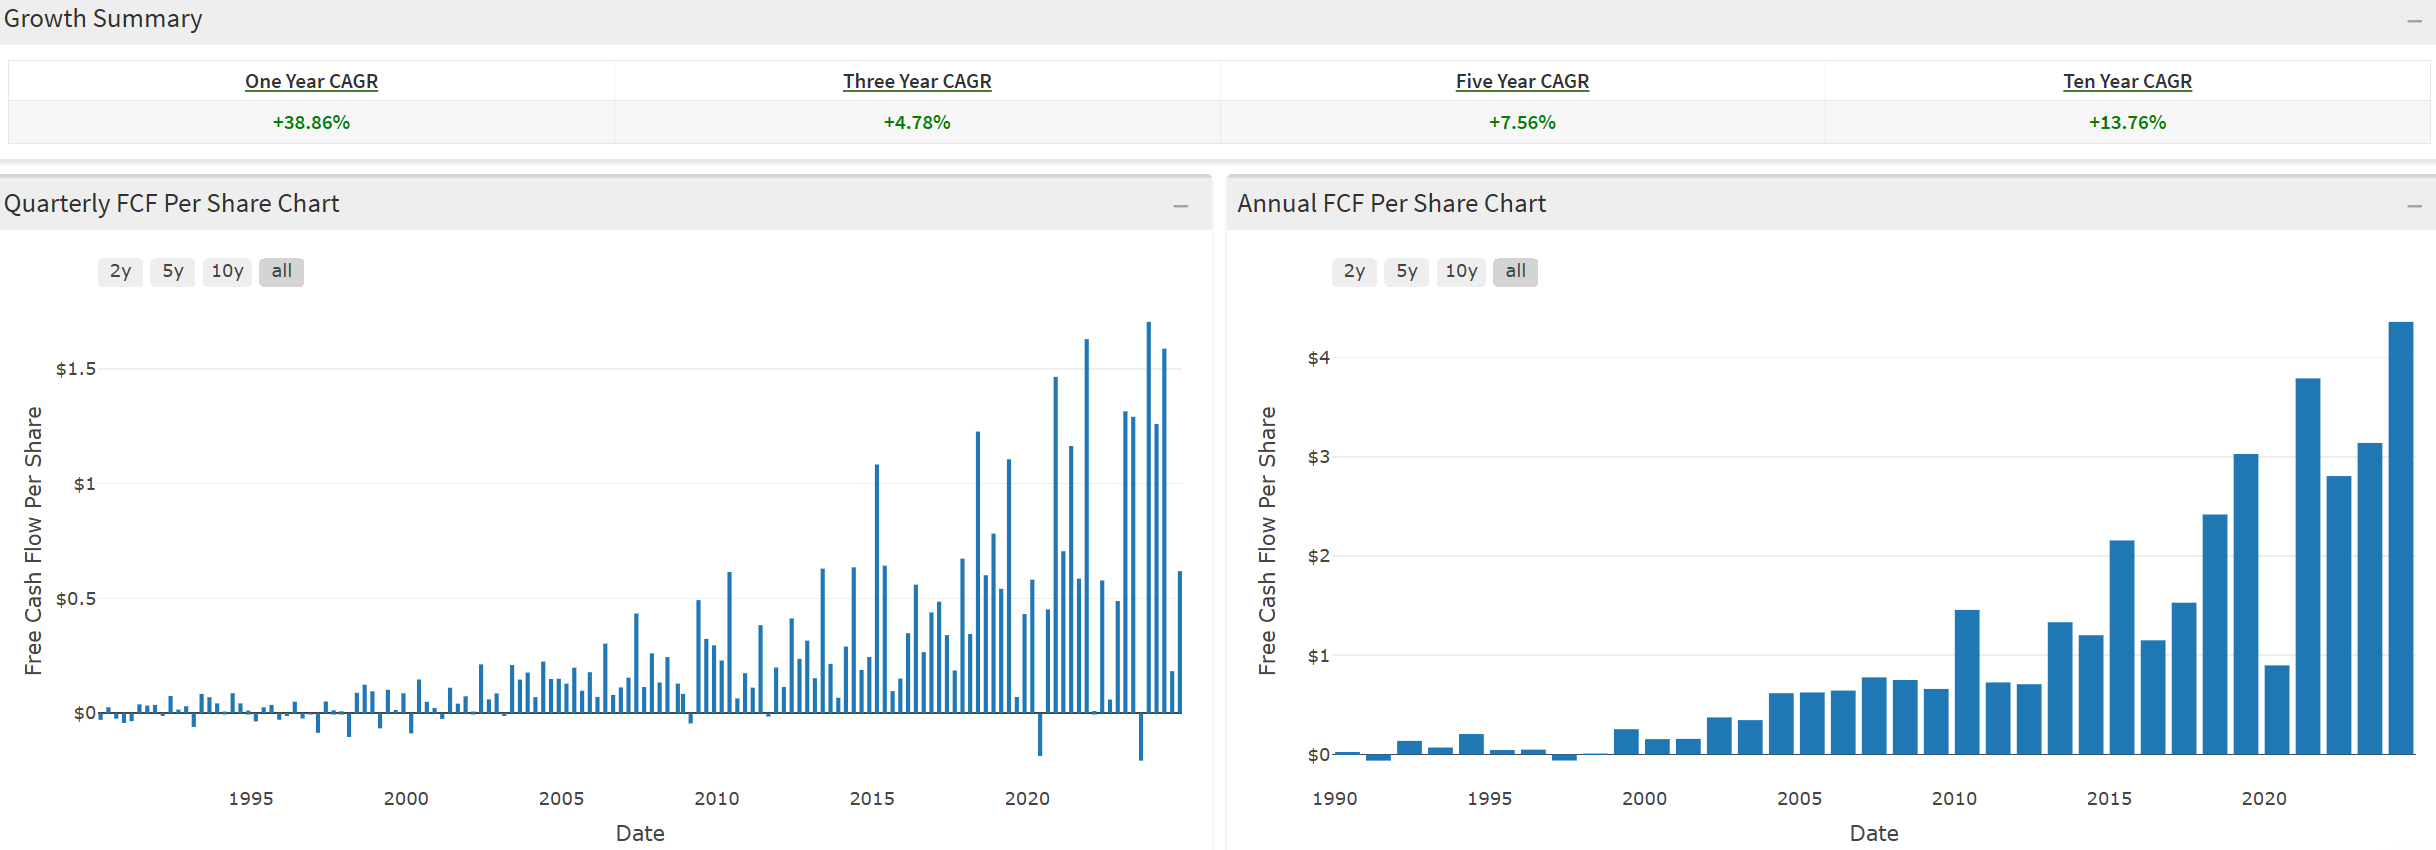Select 5y range on the quarterly chart

173,271
